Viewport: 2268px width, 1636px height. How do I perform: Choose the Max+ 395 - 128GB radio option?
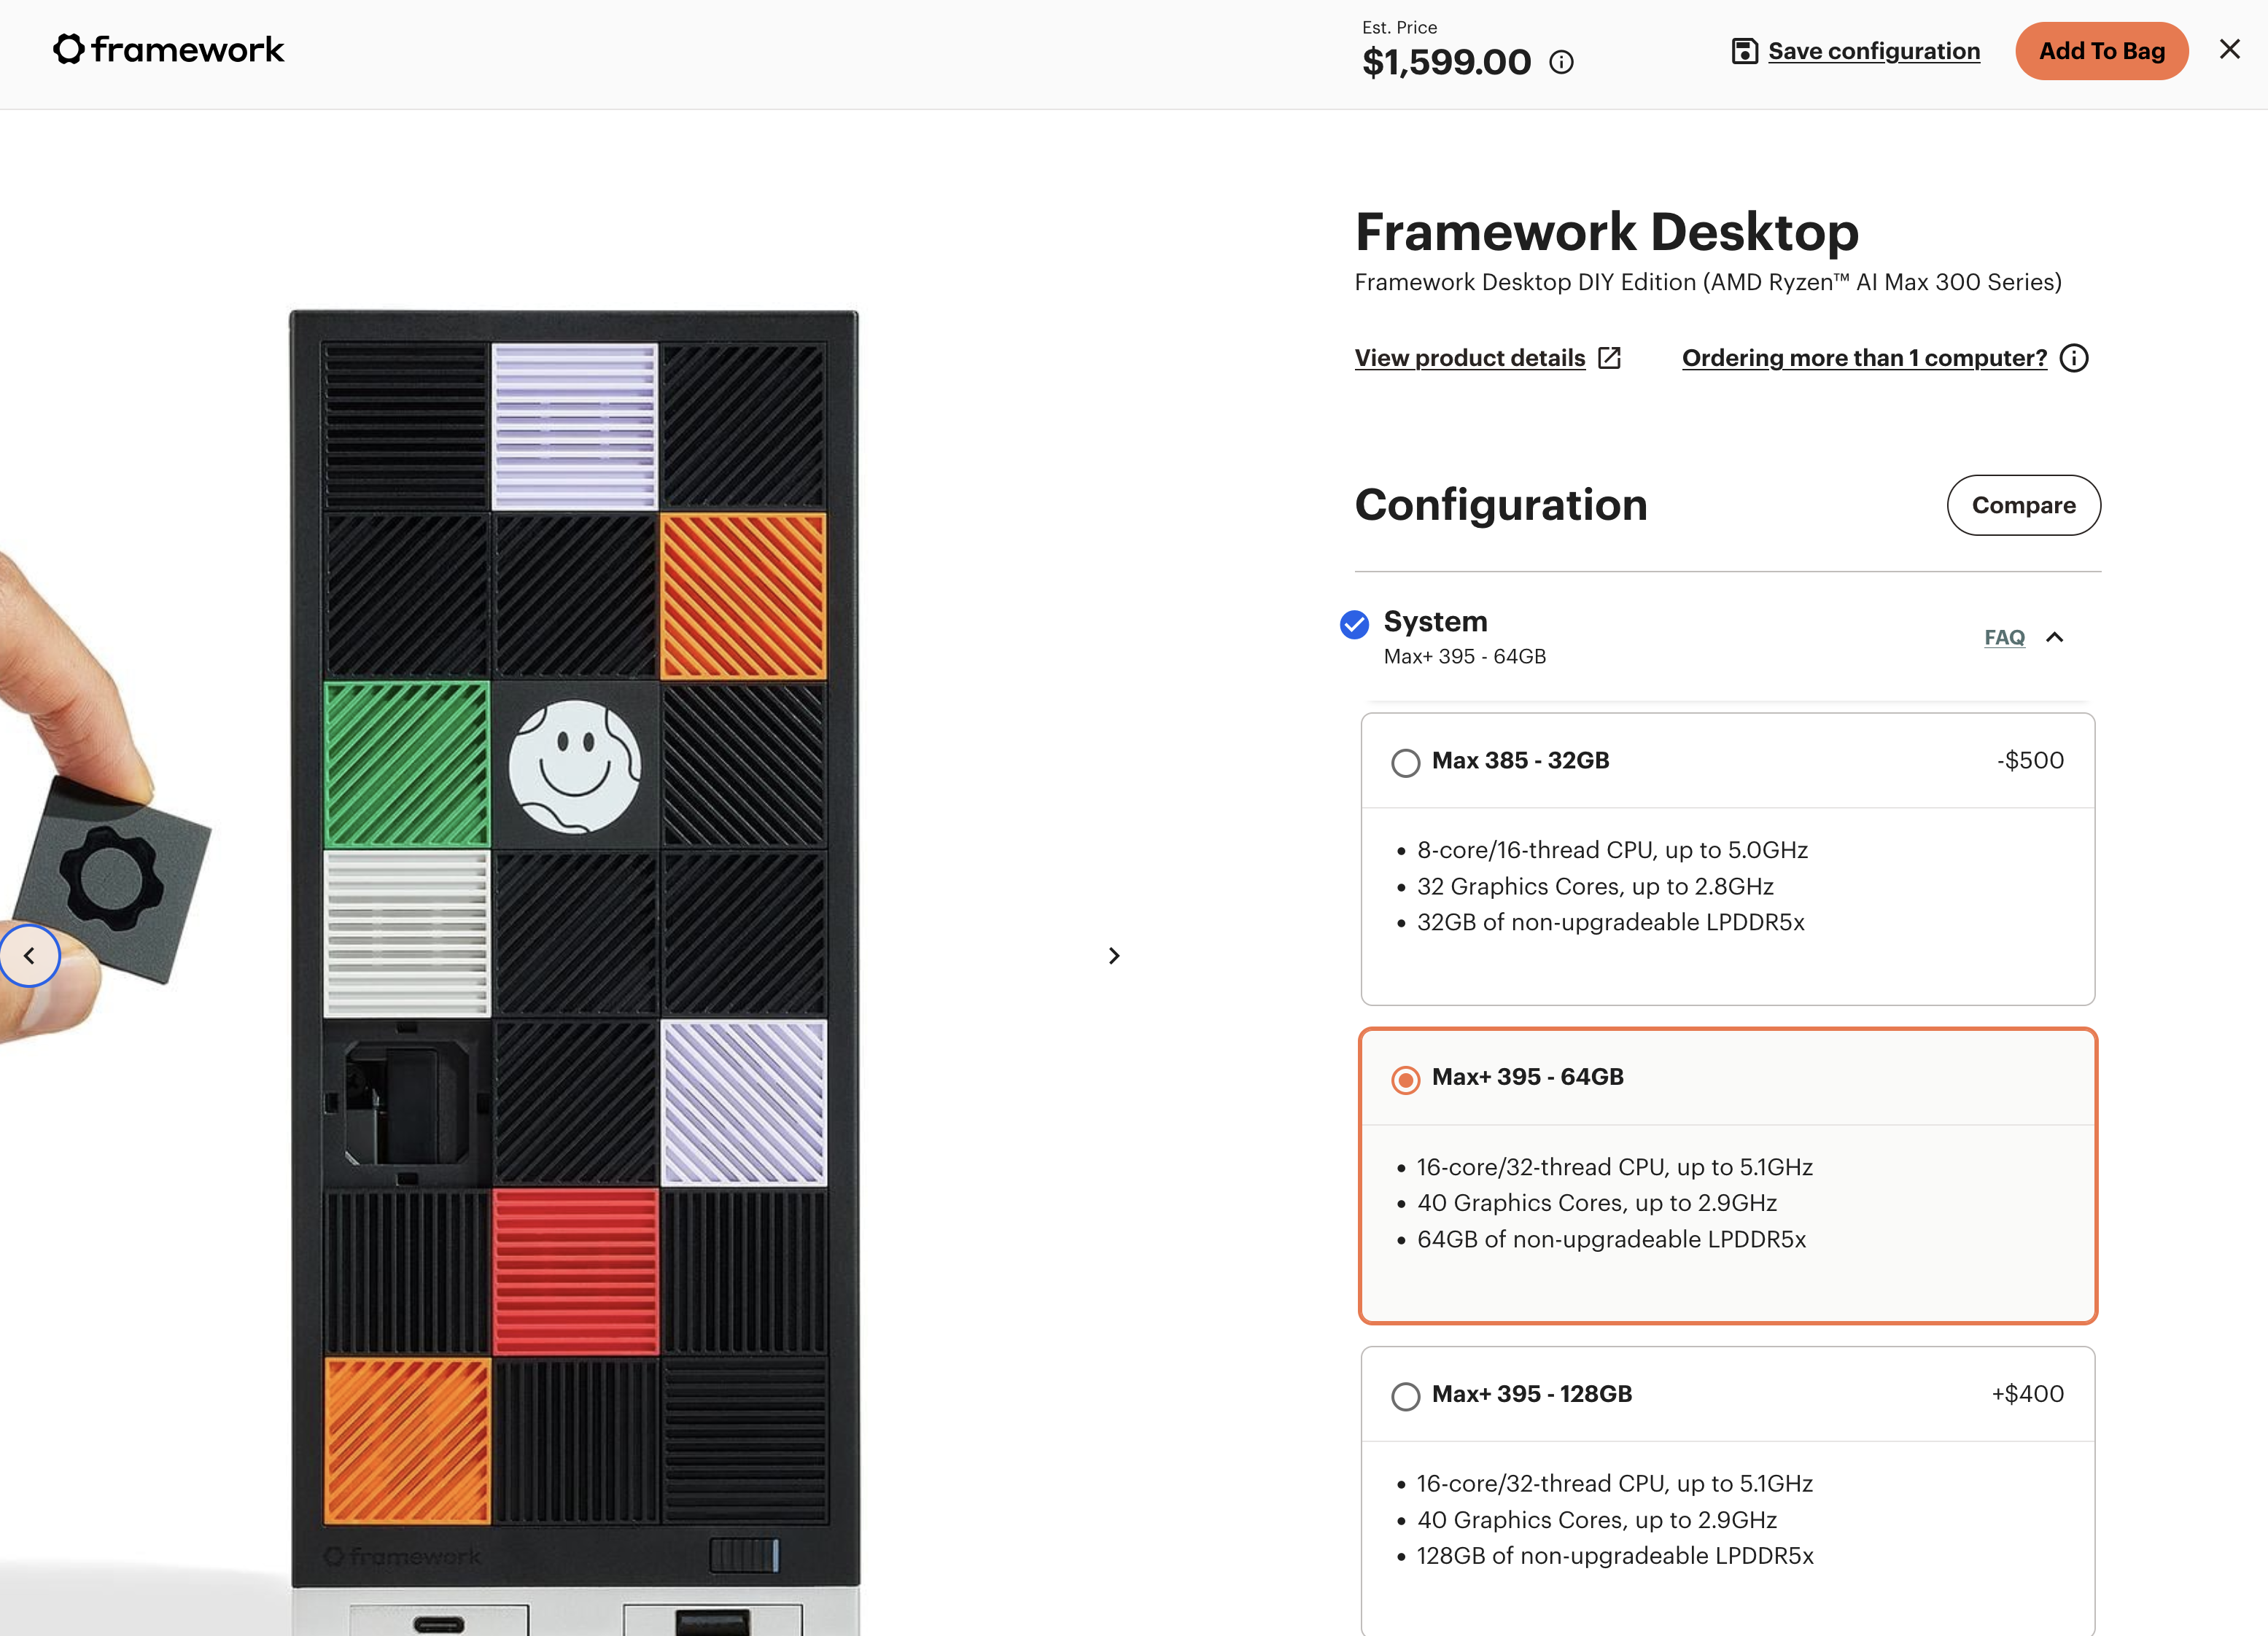tap(1405, 1396)
